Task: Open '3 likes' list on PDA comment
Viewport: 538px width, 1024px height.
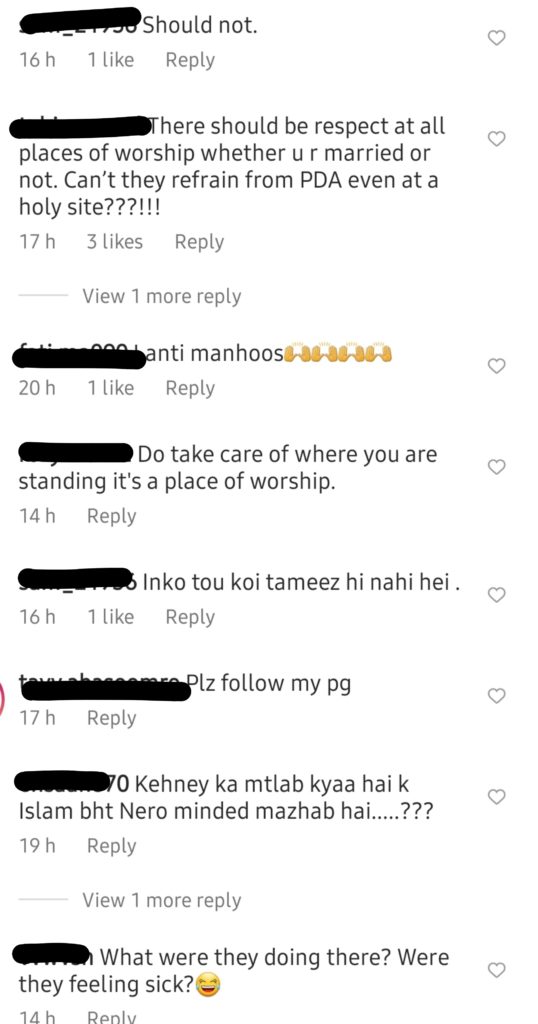Action: point(115,242)
